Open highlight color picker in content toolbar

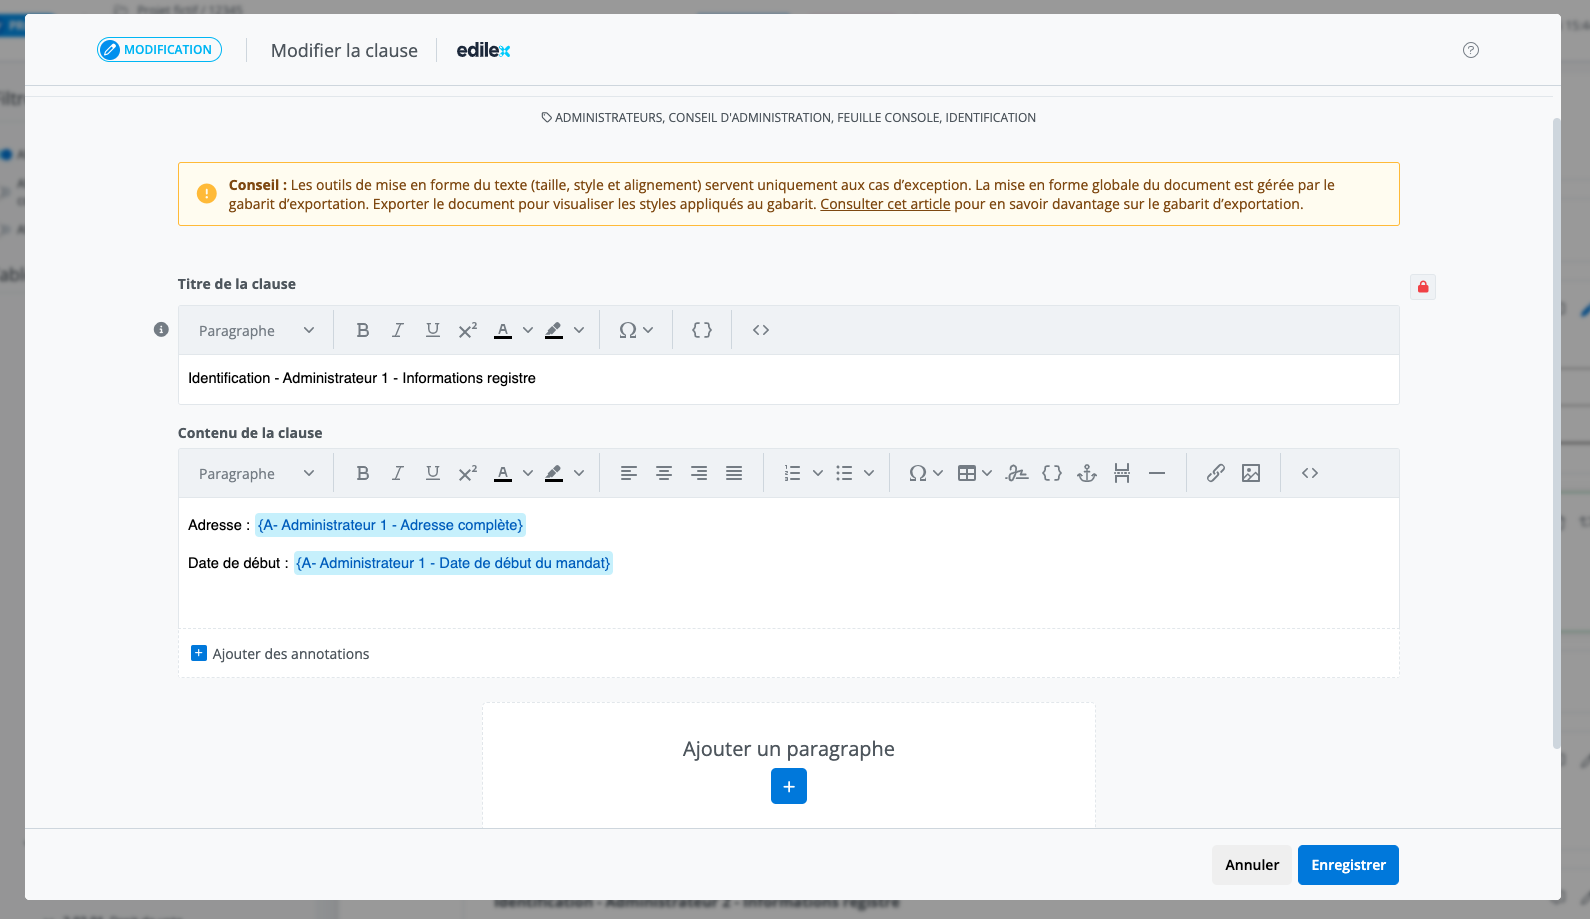click(x=579, y=473)
